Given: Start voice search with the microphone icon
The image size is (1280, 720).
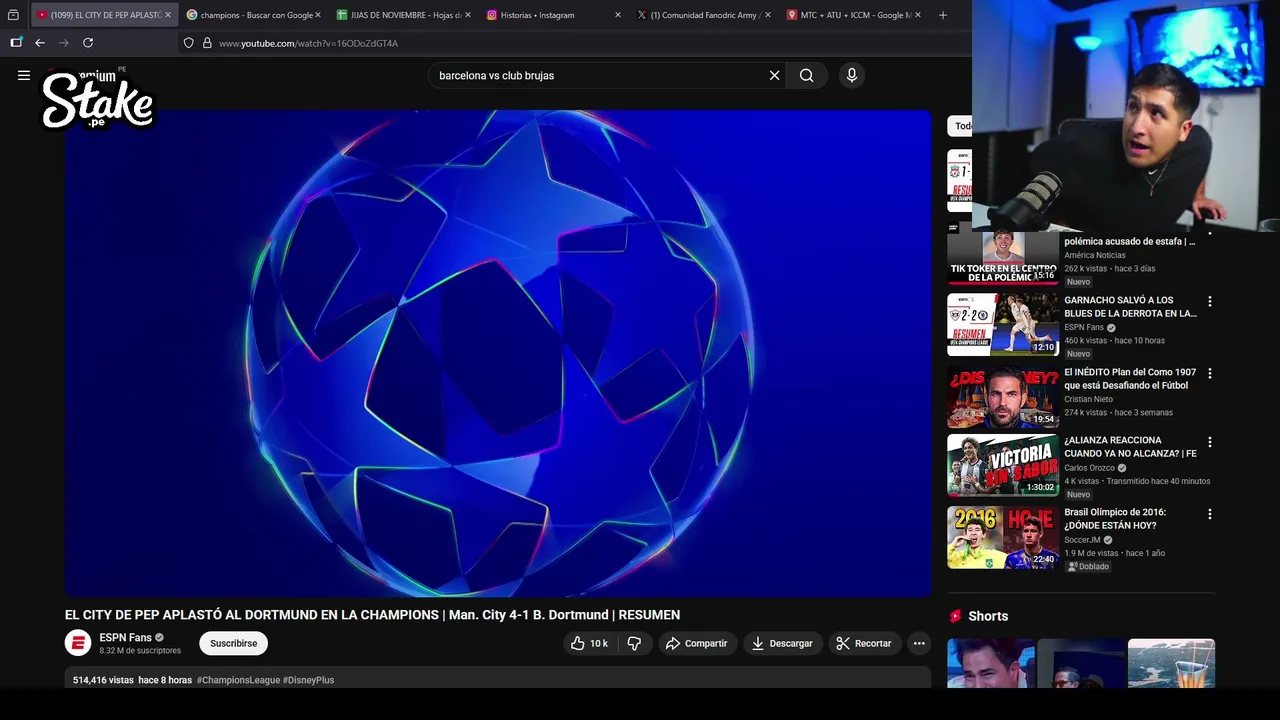Looking at the screenshot, I should (x=852, y=75).
